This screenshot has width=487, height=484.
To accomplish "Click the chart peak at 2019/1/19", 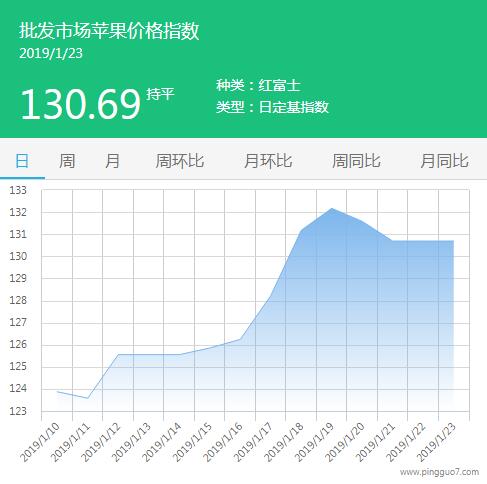I will [x=332, y=209].
